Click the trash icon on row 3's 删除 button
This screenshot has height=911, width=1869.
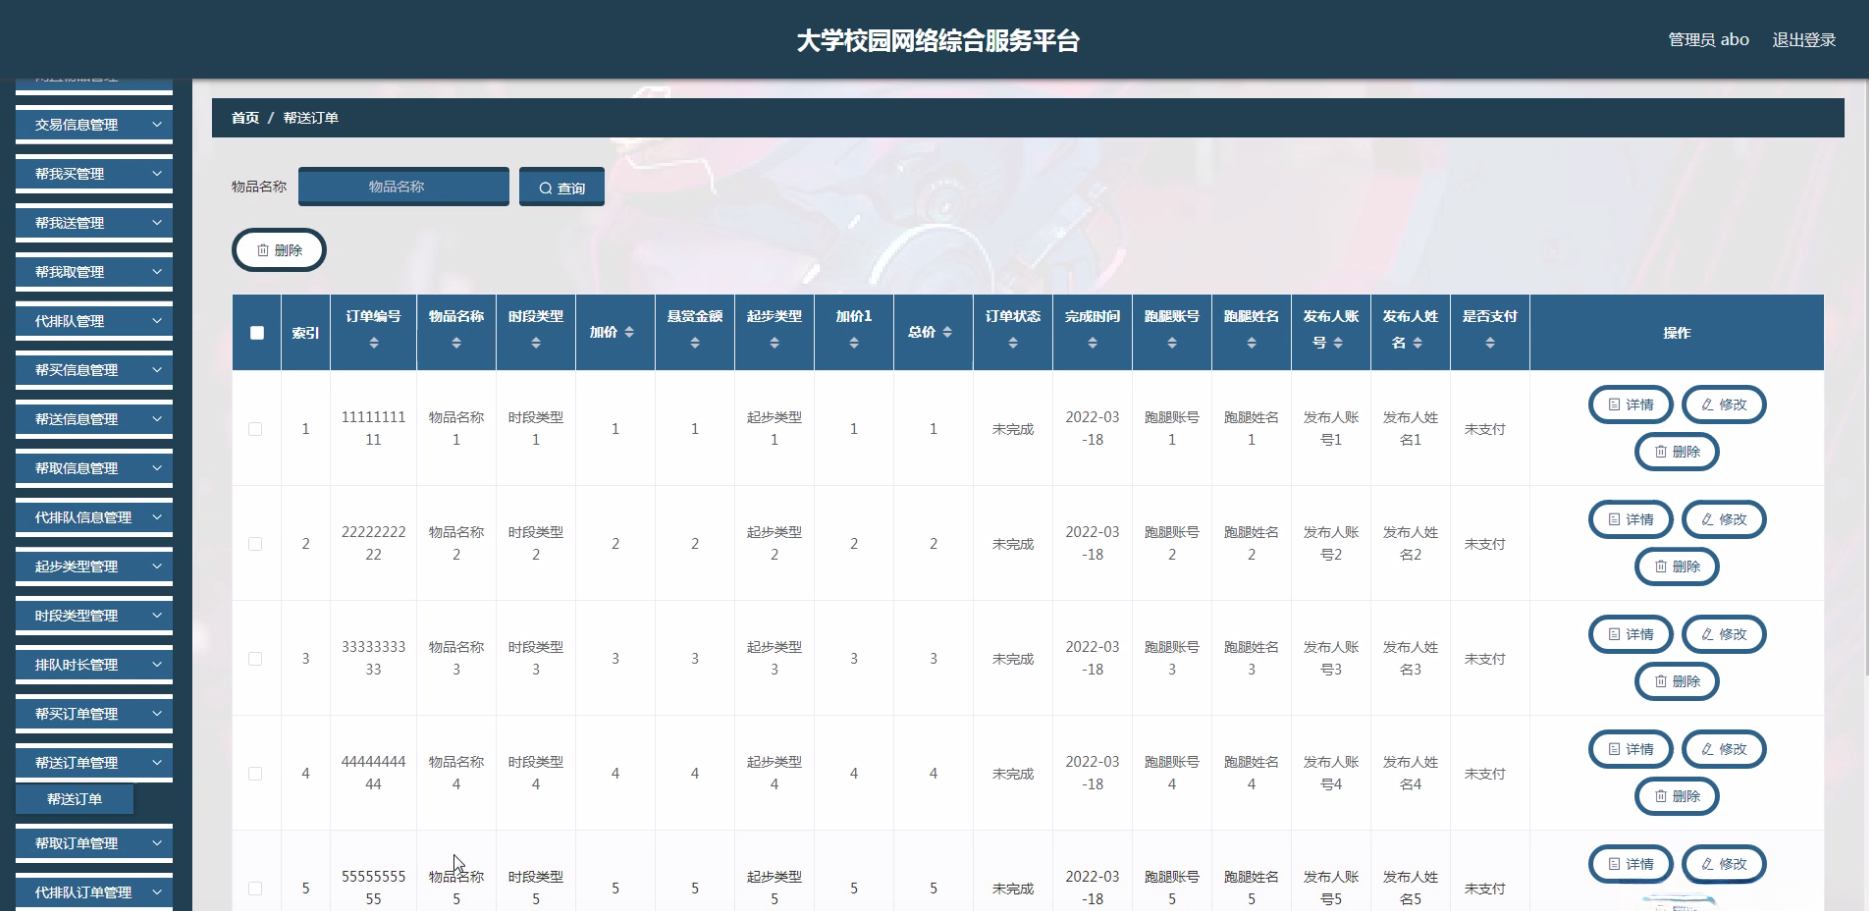click(1661, 681)
